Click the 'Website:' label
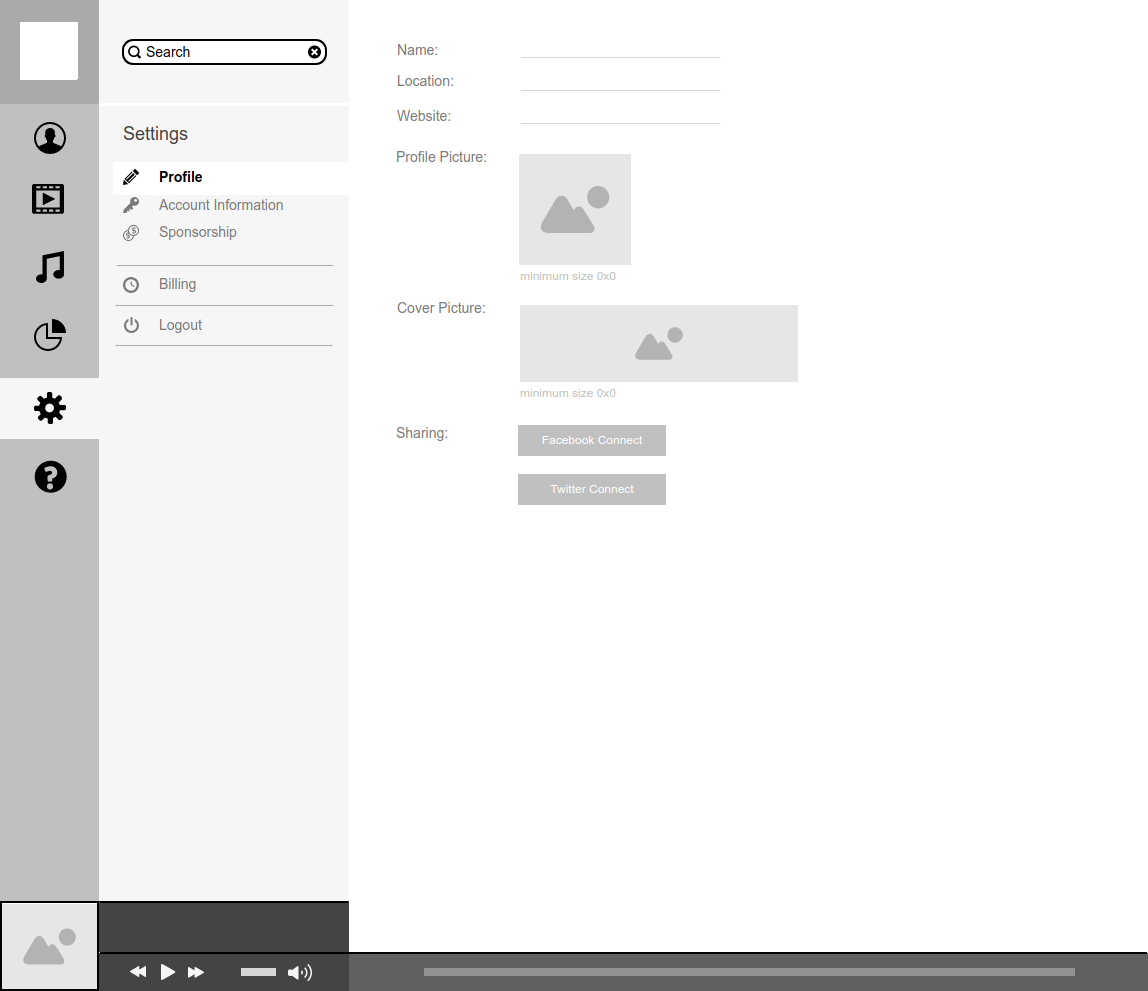Viewport: 1148px width, 991px height. [424, 116]
